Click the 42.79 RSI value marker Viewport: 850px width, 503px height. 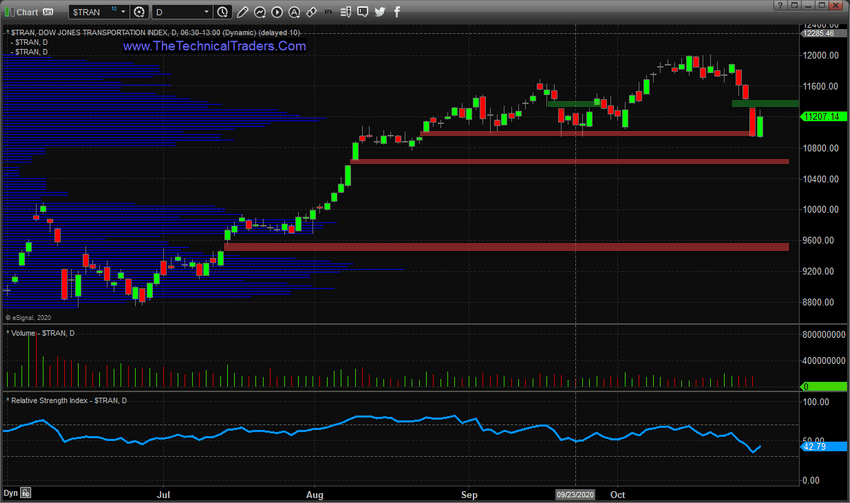(823, 447)
